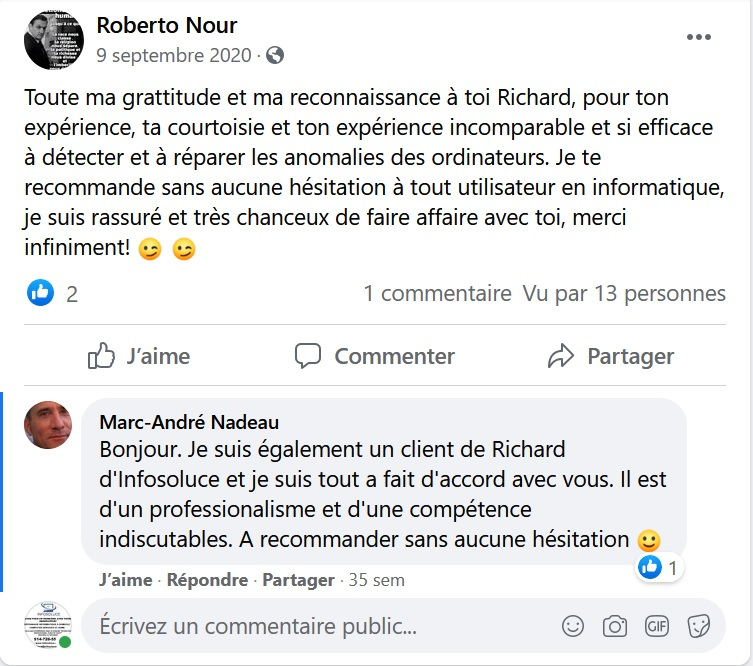753x666 pixels.
Task: Click the like reaction badge on the comment
Action: coord(650,568)
